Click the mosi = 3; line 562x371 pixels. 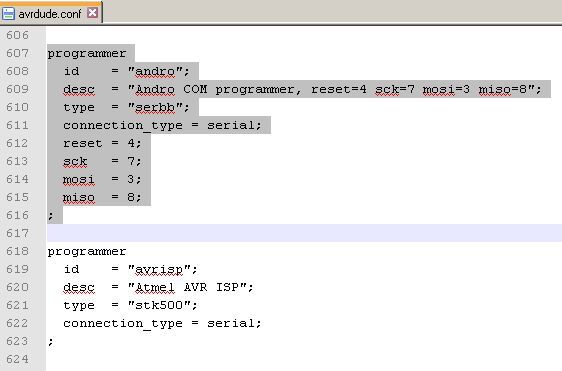click(103, 179)
